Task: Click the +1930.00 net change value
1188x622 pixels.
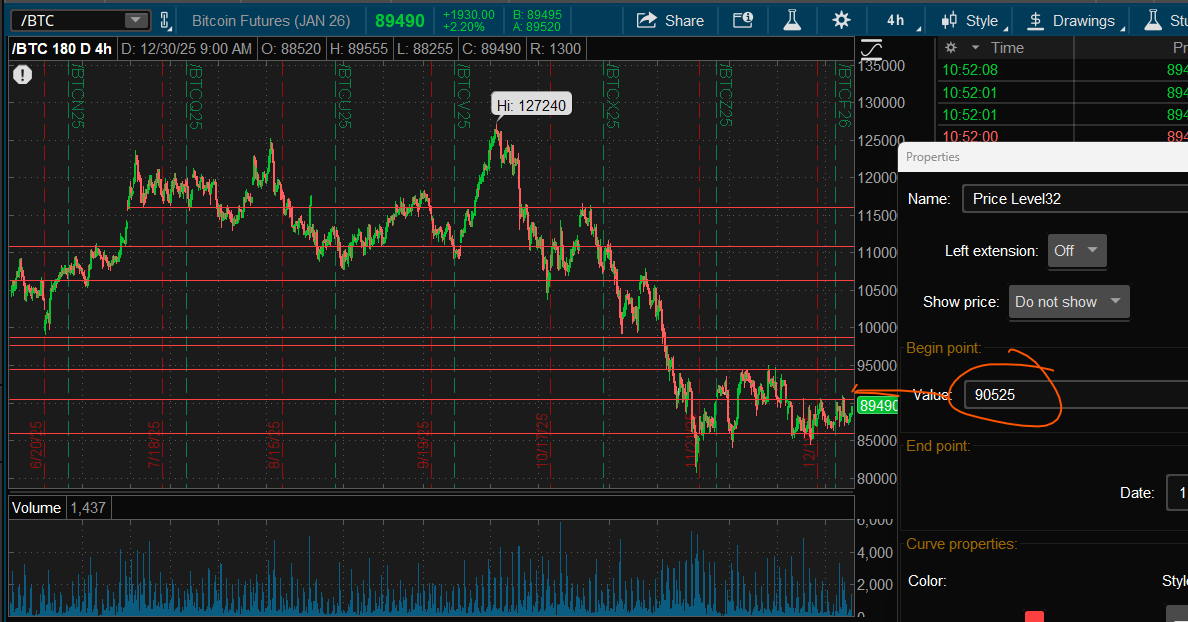Action: pos(469,15)
